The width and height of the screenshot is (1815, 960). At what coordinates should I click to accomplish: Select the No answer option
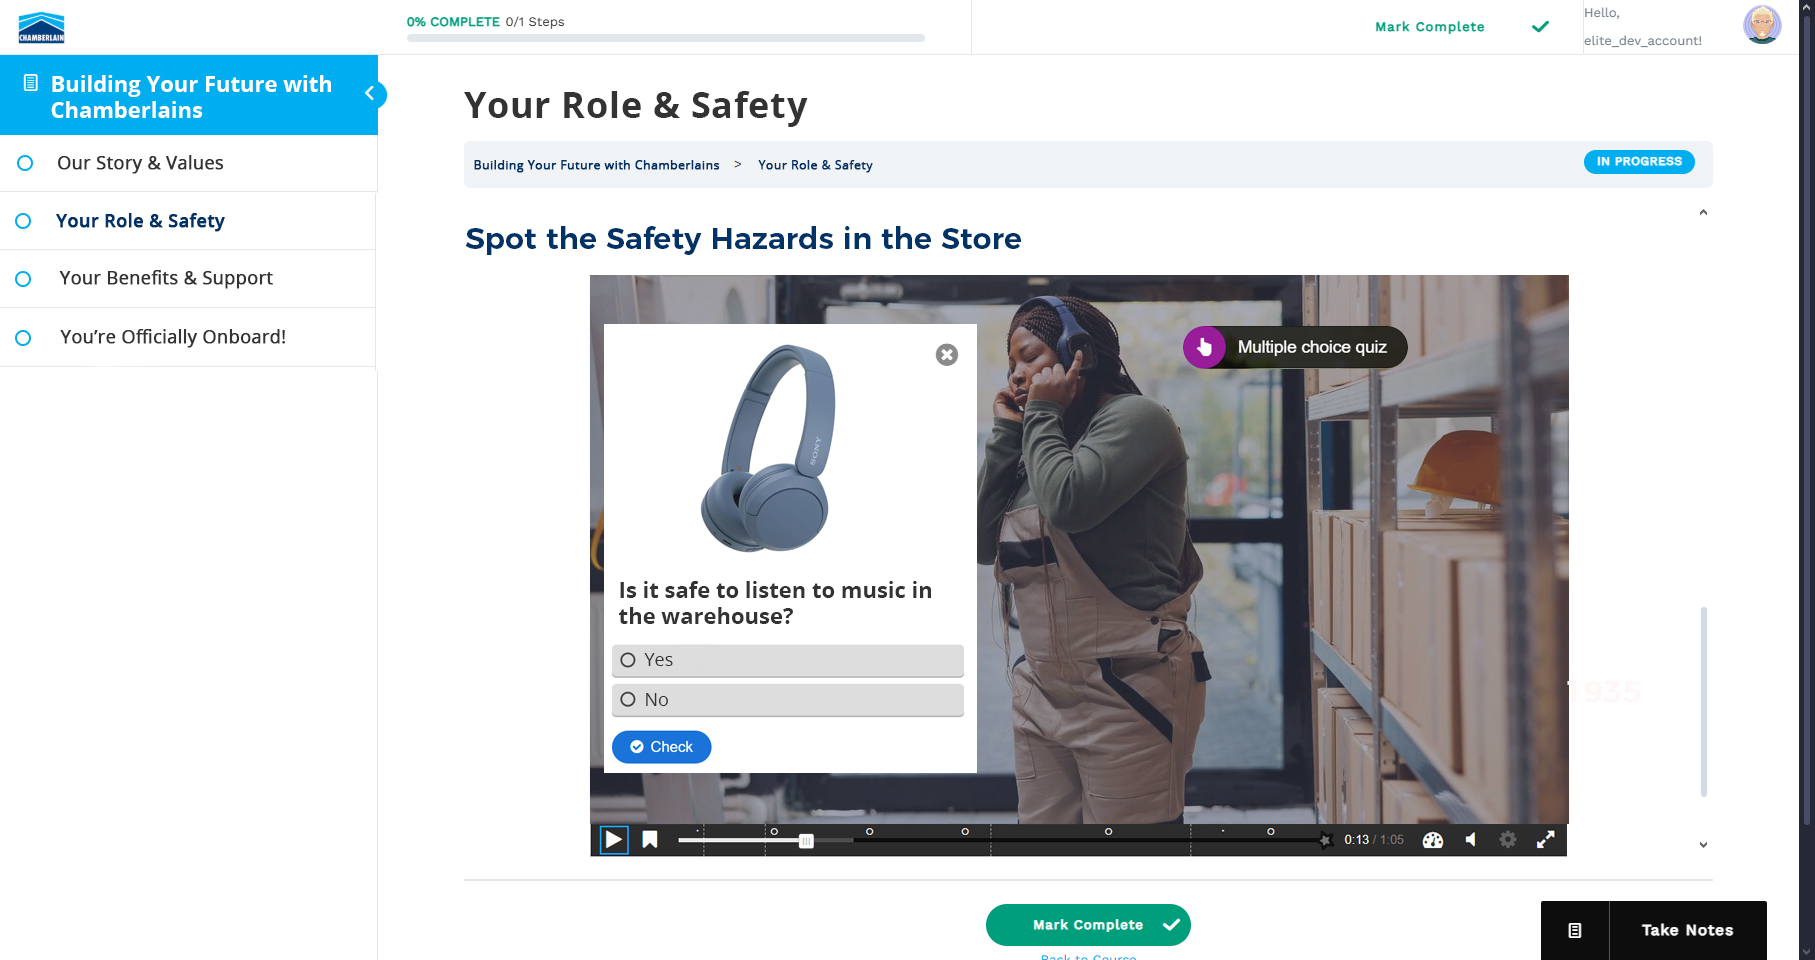coord(787,700)
